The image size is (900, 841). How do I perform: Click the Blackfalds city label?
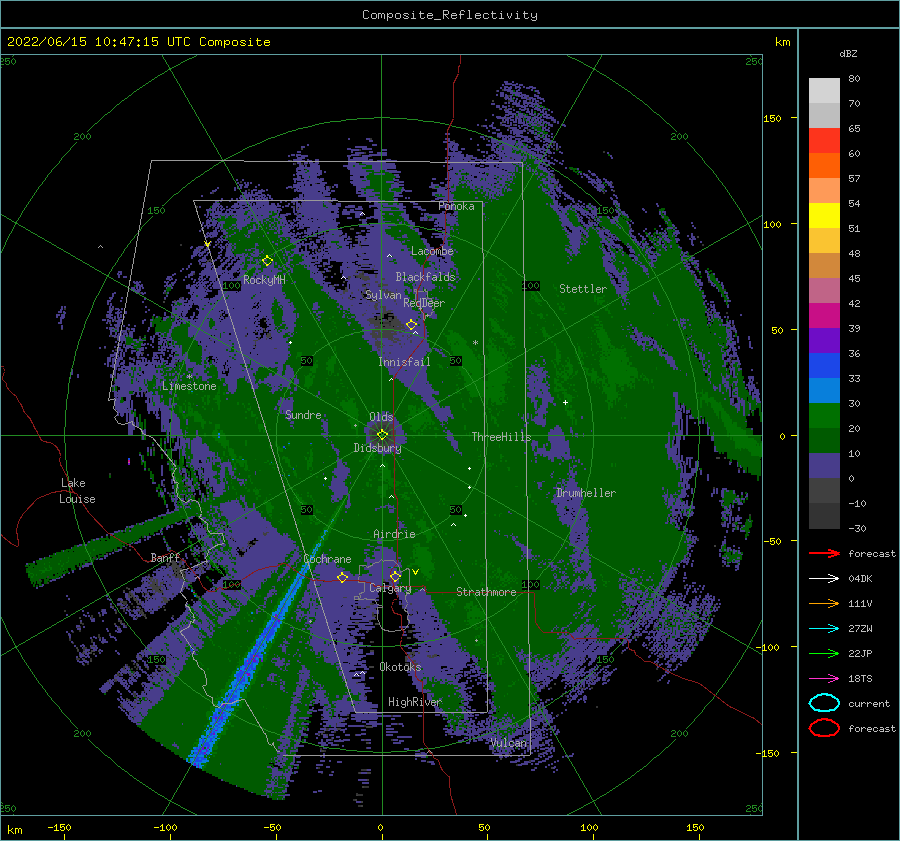[x=425, y=277]
